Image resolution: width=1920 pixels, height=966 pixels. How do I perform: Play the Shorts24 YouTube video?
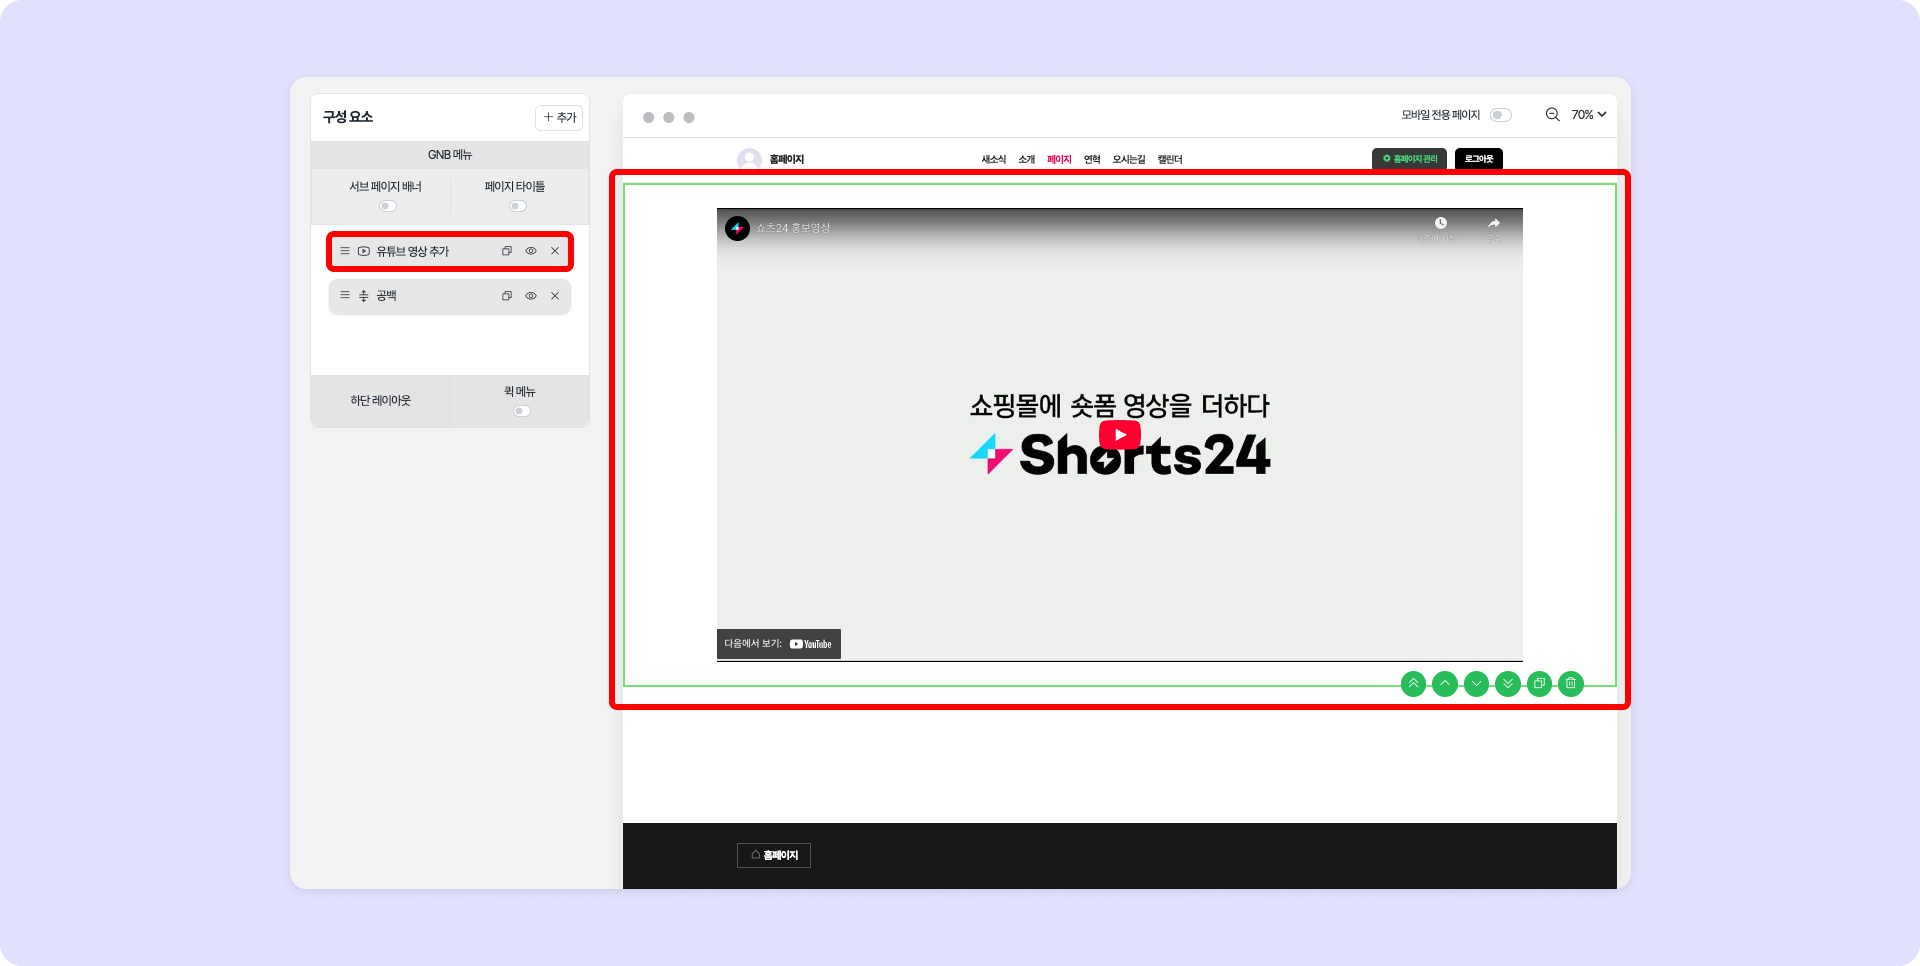[1120, 435]
